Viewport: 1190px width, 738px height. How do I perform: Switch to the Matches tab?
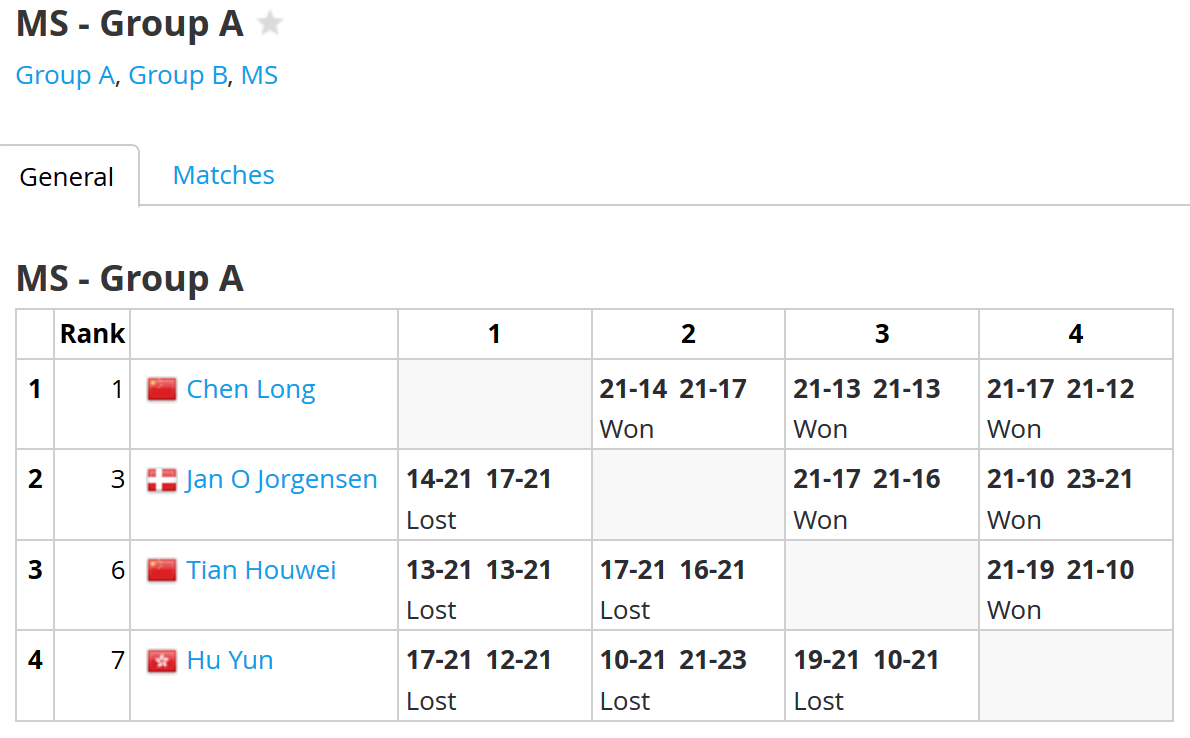(x=224, y=175)
